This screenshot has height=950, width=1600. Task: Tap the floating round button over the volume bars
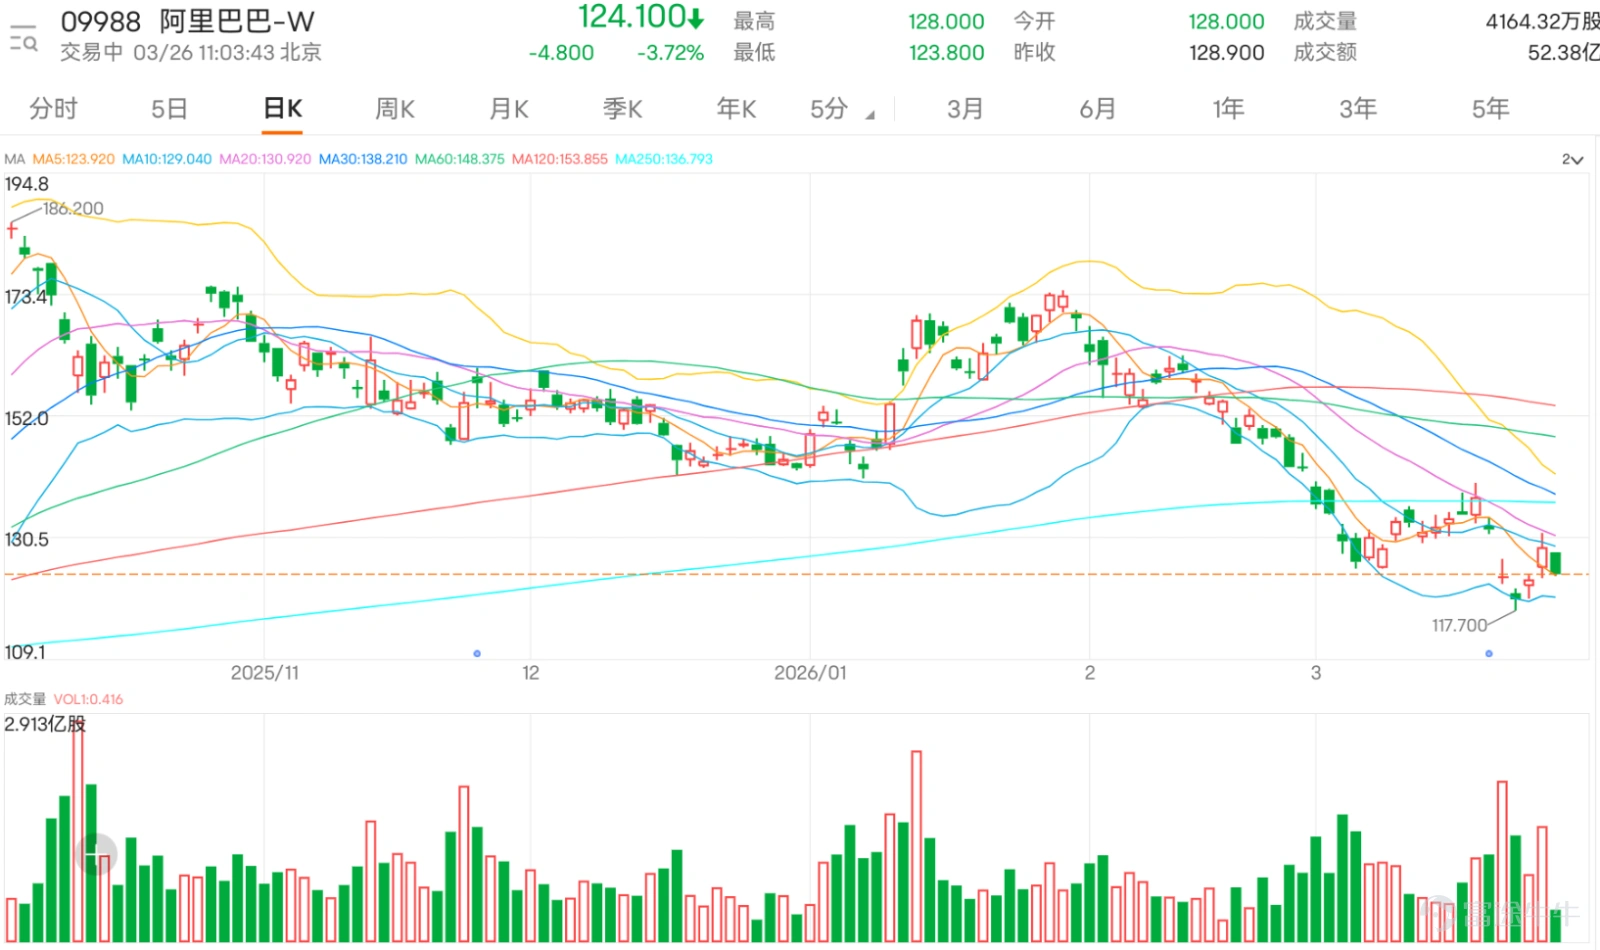click(97, 855)
